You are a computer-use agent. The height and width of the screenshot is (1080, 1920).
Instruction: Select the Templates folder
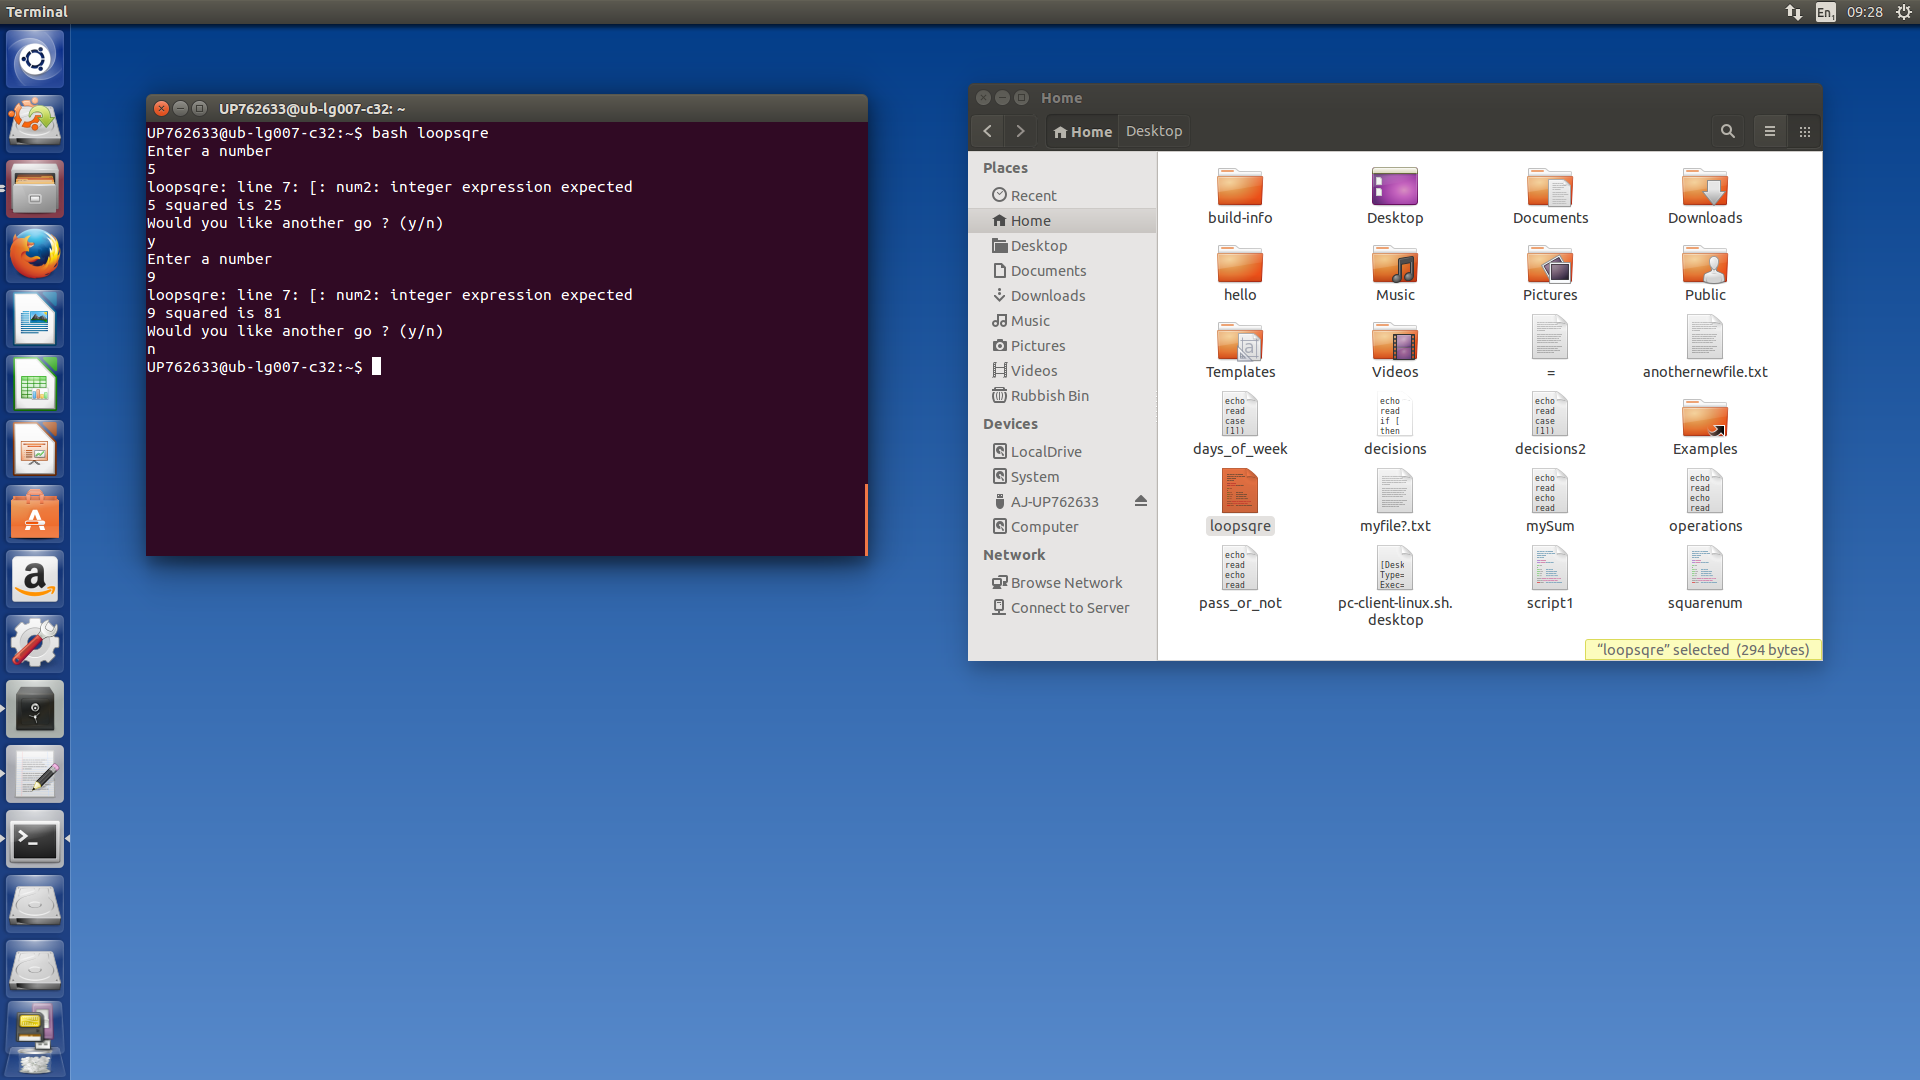[1240, 350]
